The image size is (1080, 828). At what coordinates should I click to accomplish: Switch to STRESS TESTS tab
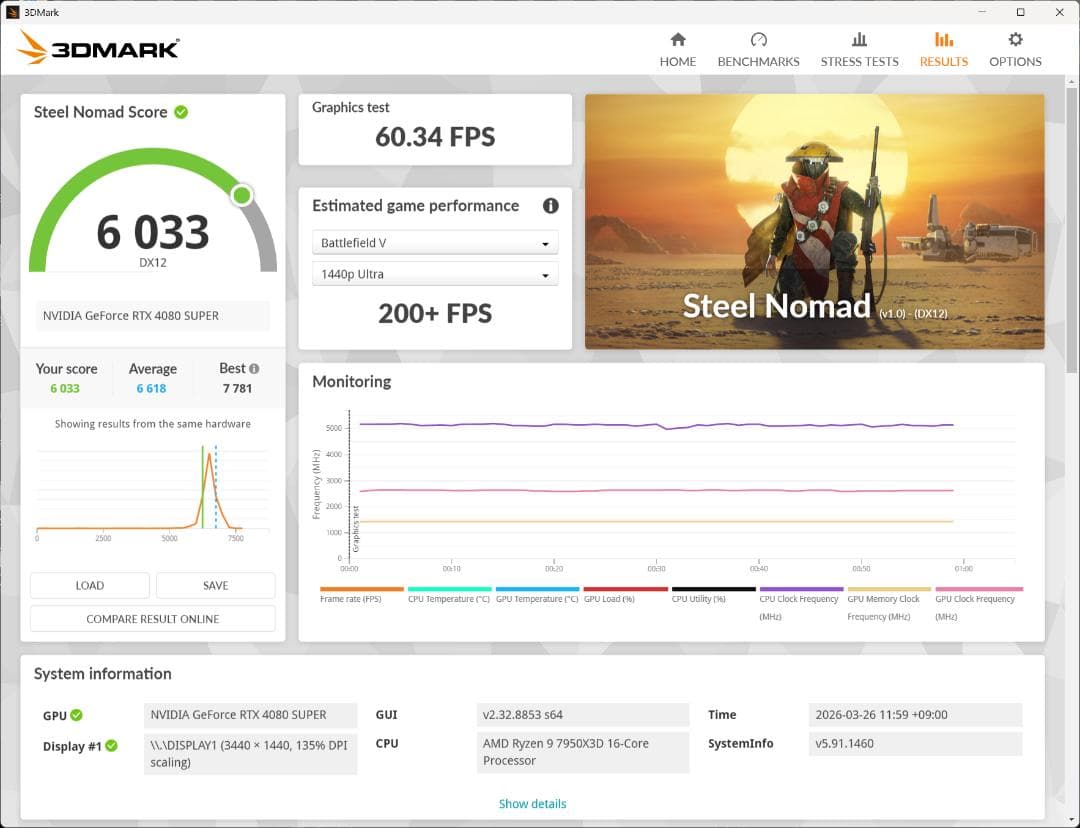pos(859,50)
